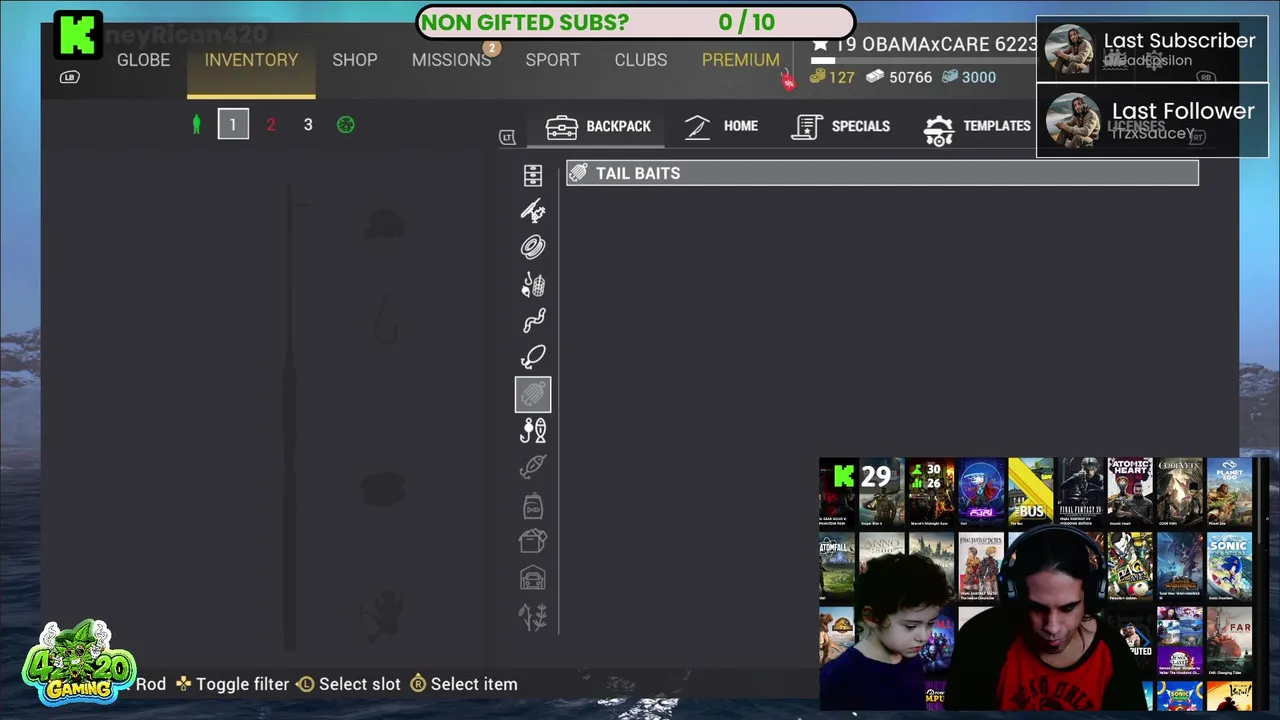1280x720 pixels.
Task: Open the SHOP tab
Action: click(x=355, y=60)
